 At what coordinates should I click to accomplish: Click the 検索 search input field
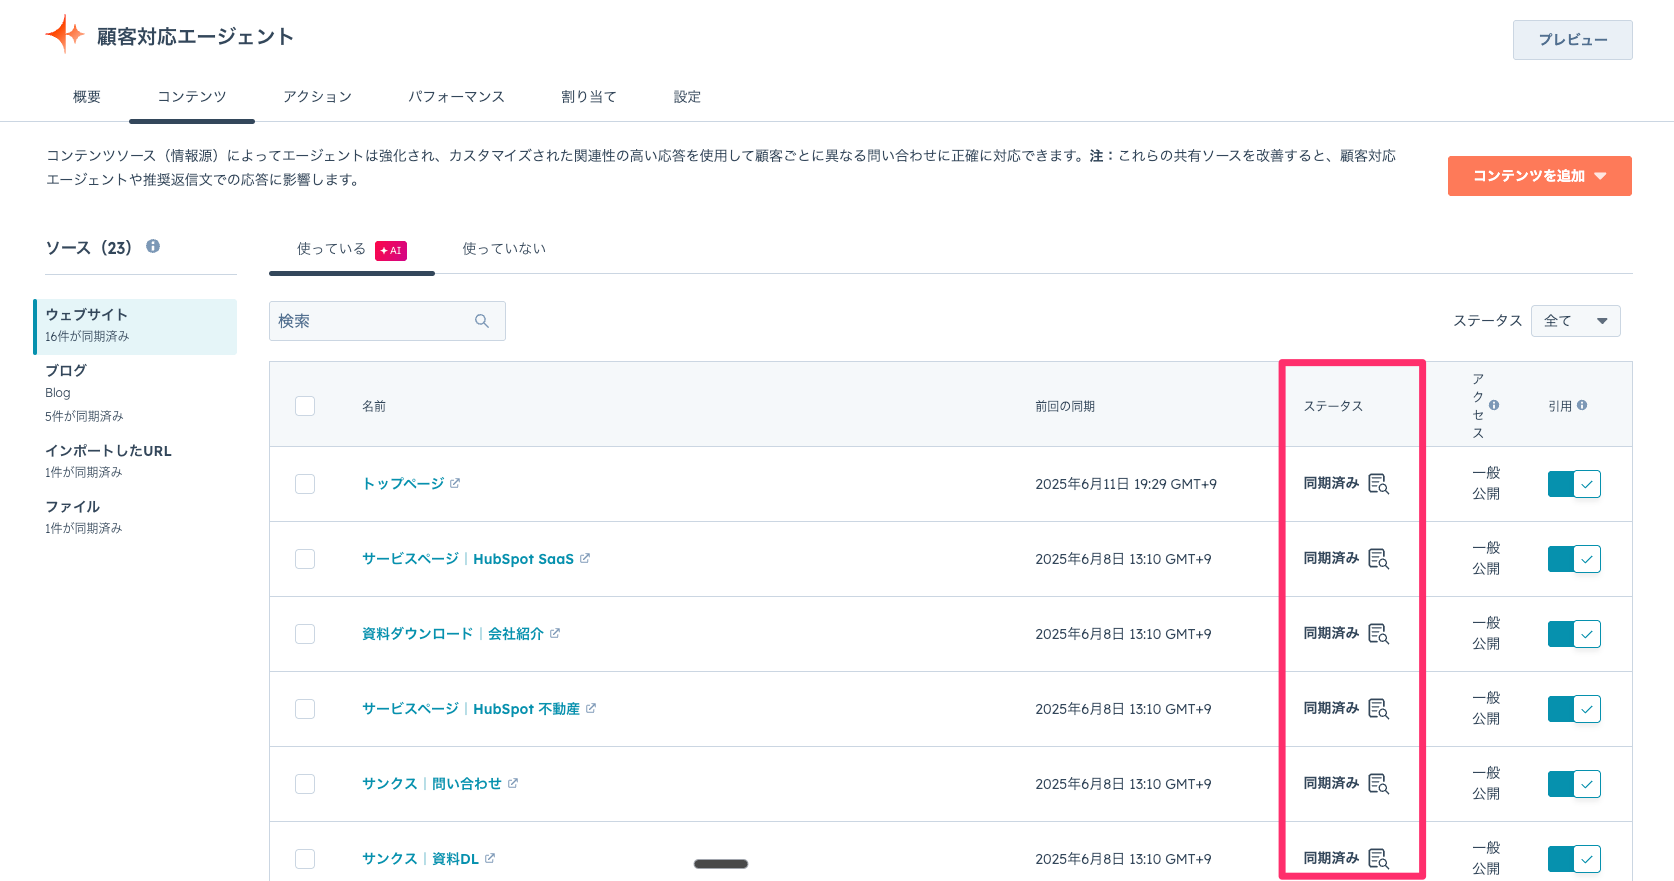(x=370, y=321)
